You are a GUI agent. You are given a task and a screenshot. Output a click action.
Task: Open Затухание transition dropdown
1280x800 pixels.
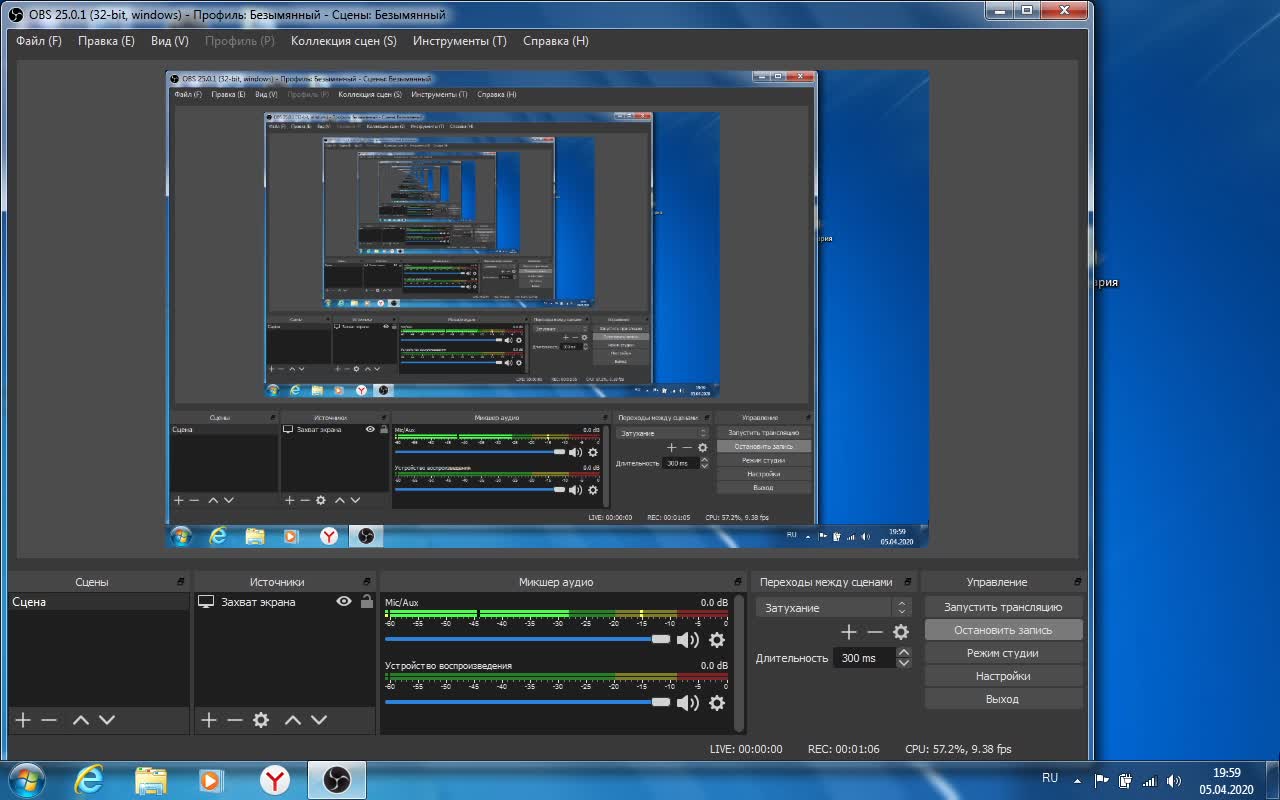(x=833, y=607)
